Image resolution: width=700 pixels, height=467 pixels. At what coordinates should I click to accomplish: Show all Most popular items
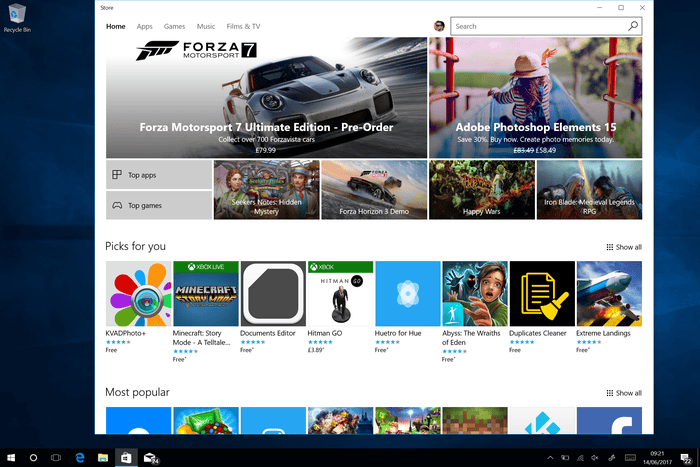coord(624,393)
